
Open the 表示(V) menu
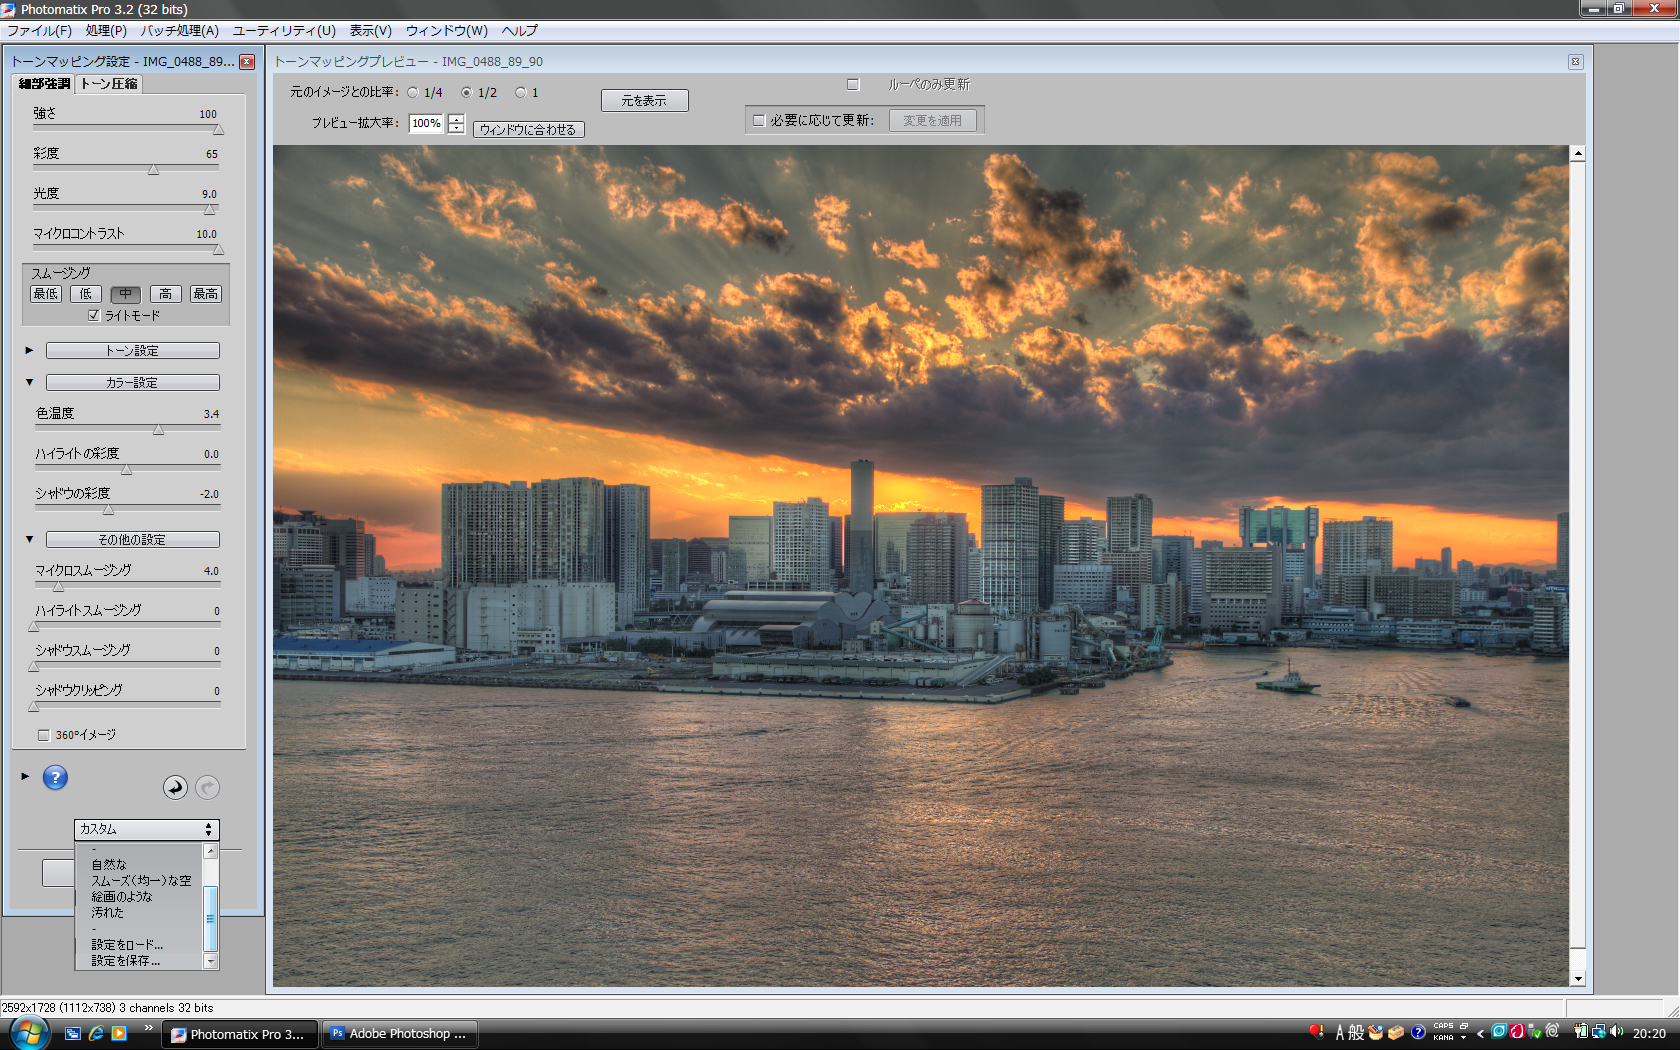click(371, 31)
